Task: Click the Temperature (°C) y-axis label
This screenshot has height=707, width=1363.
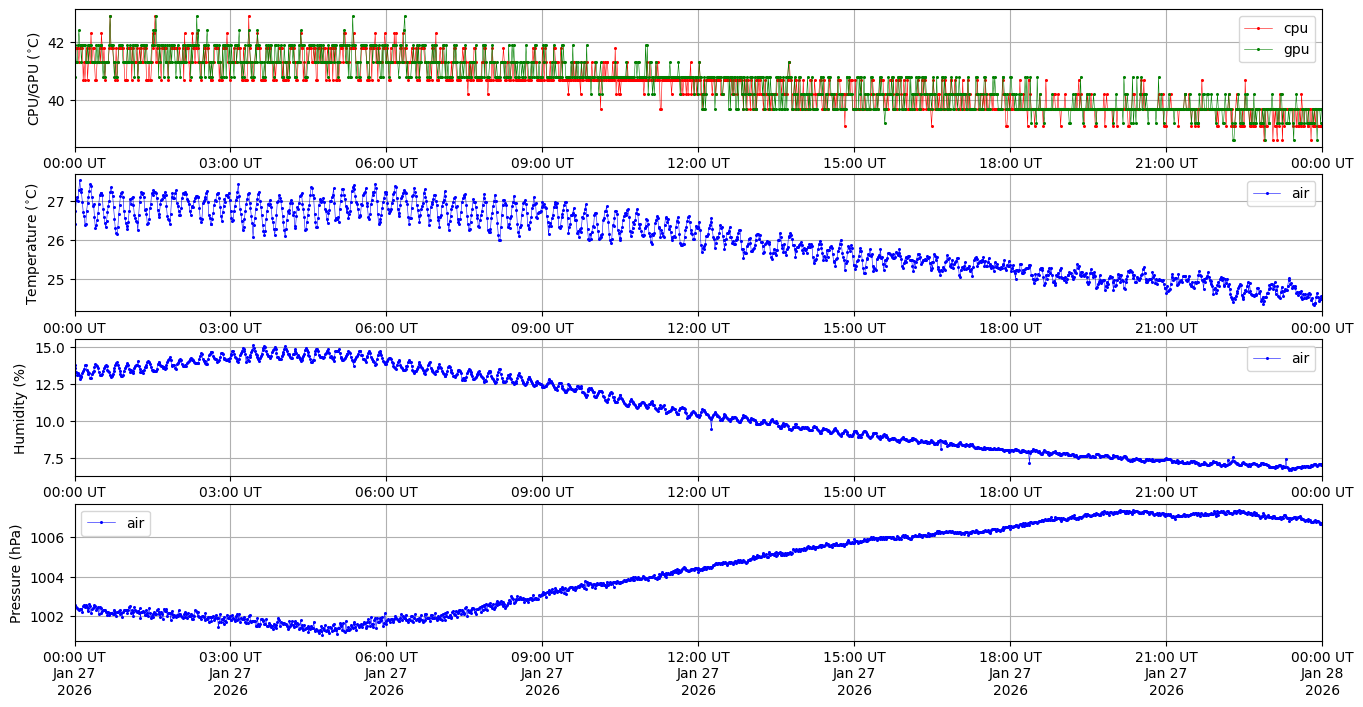Action: click(31, 243)
